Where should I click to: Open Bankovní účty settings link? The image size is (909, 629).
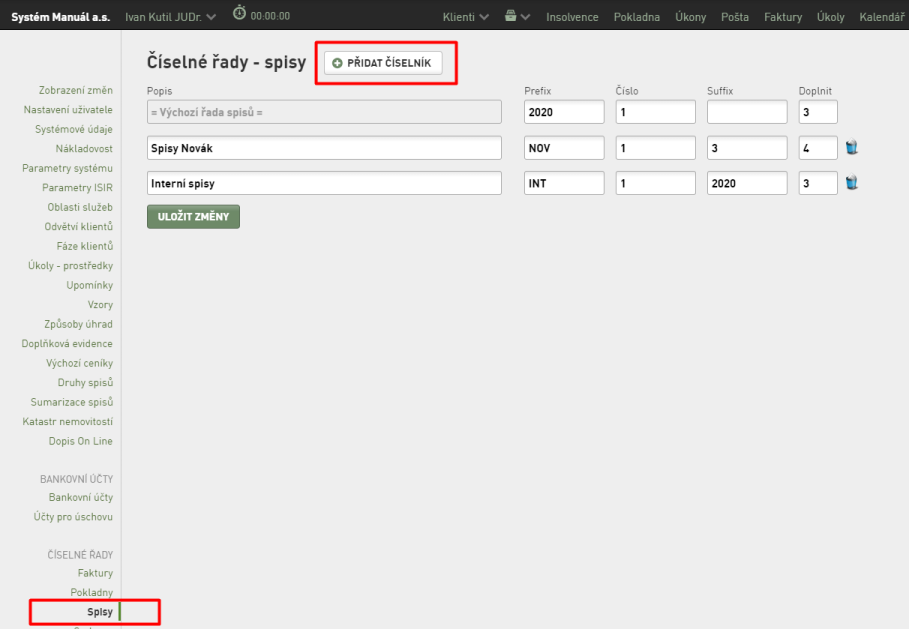81,497
